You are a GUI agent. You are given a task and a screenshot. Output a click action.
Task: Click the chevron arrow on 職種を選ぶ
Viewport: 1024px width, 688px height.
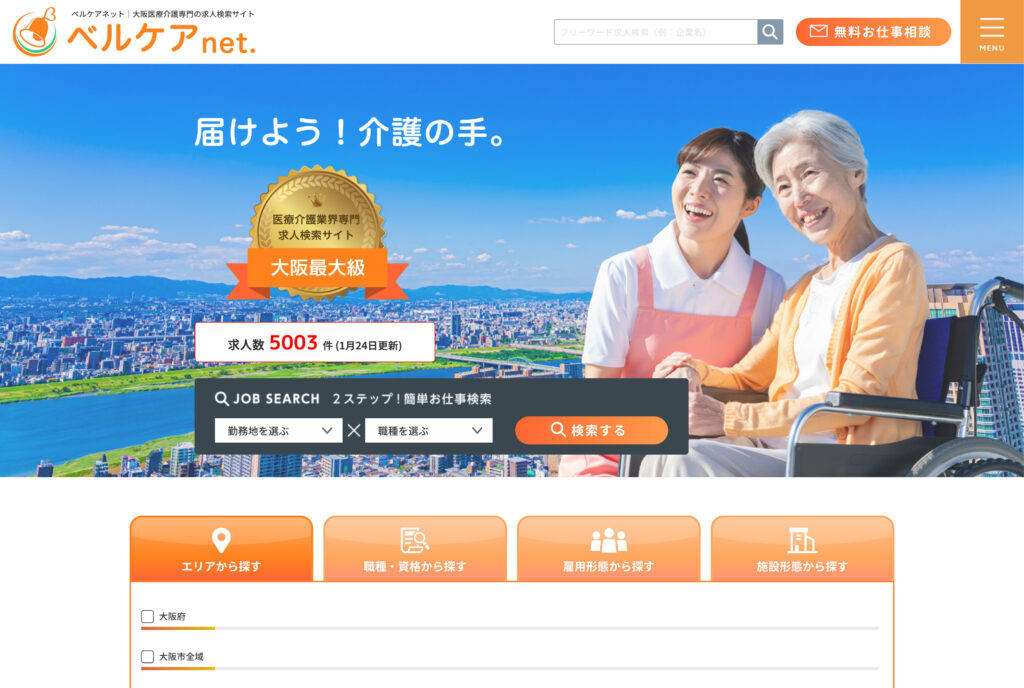477,431
